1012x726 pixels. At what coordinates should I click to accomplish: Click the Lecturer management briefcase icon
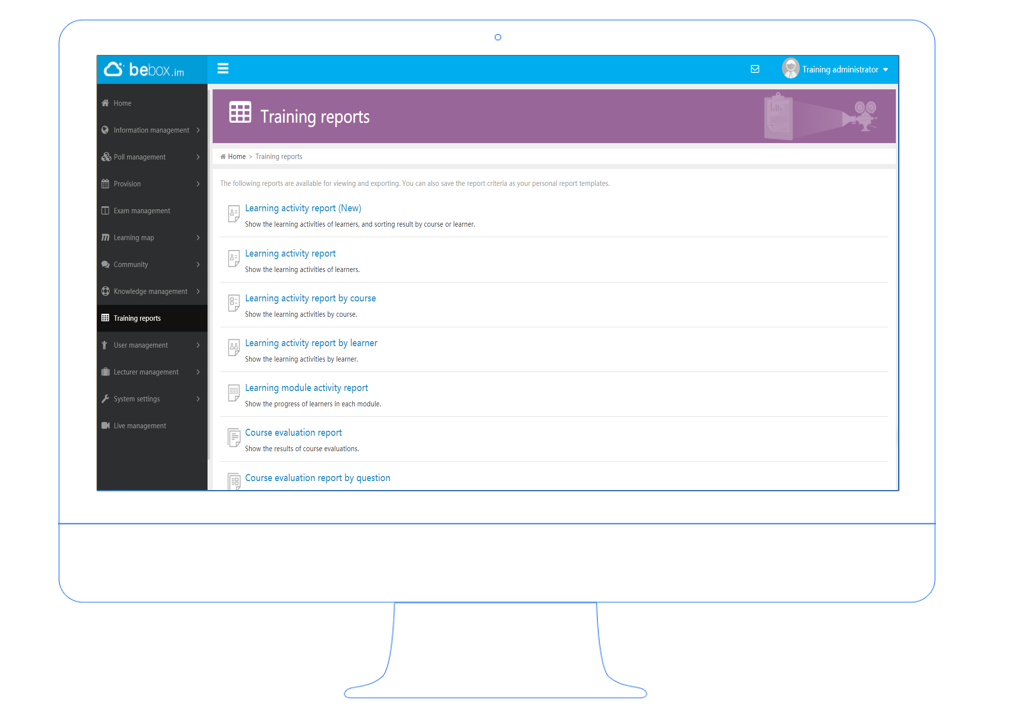105,372
